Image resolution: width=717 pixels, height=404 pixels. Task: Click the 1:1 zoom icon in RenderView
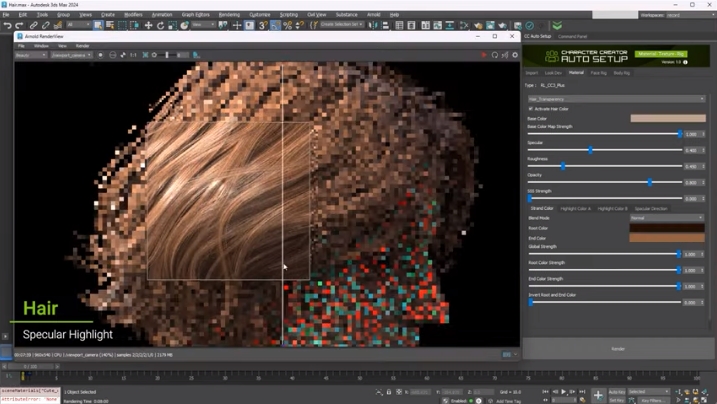133,55
